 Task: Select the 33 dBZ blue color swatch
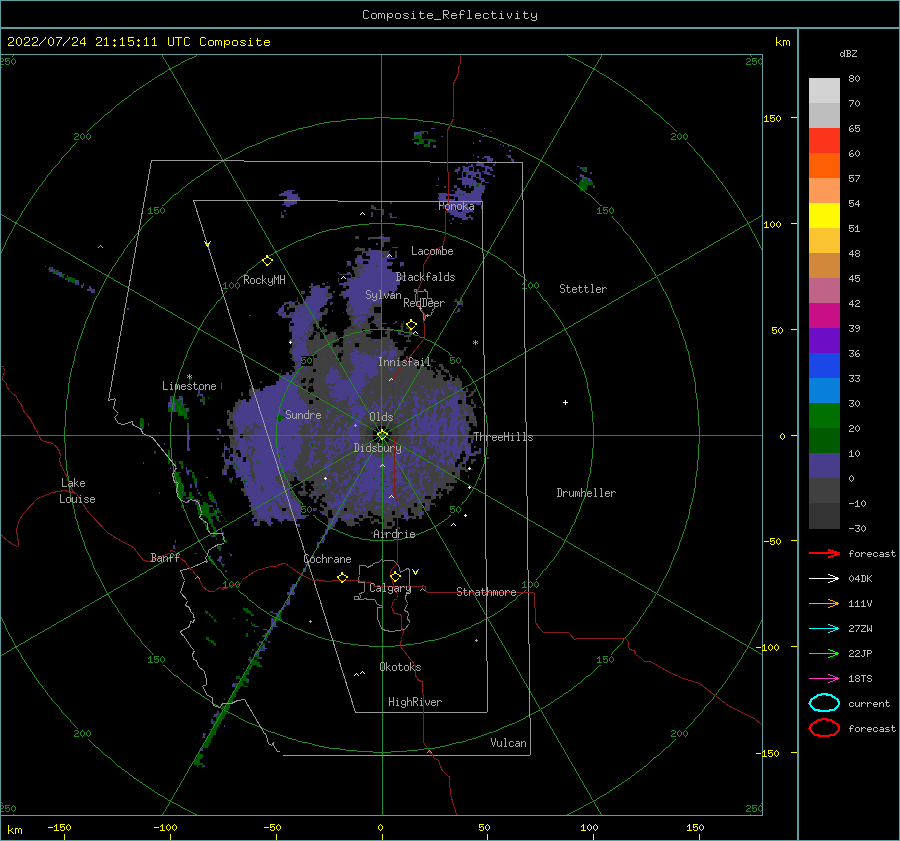coord(824,366)
